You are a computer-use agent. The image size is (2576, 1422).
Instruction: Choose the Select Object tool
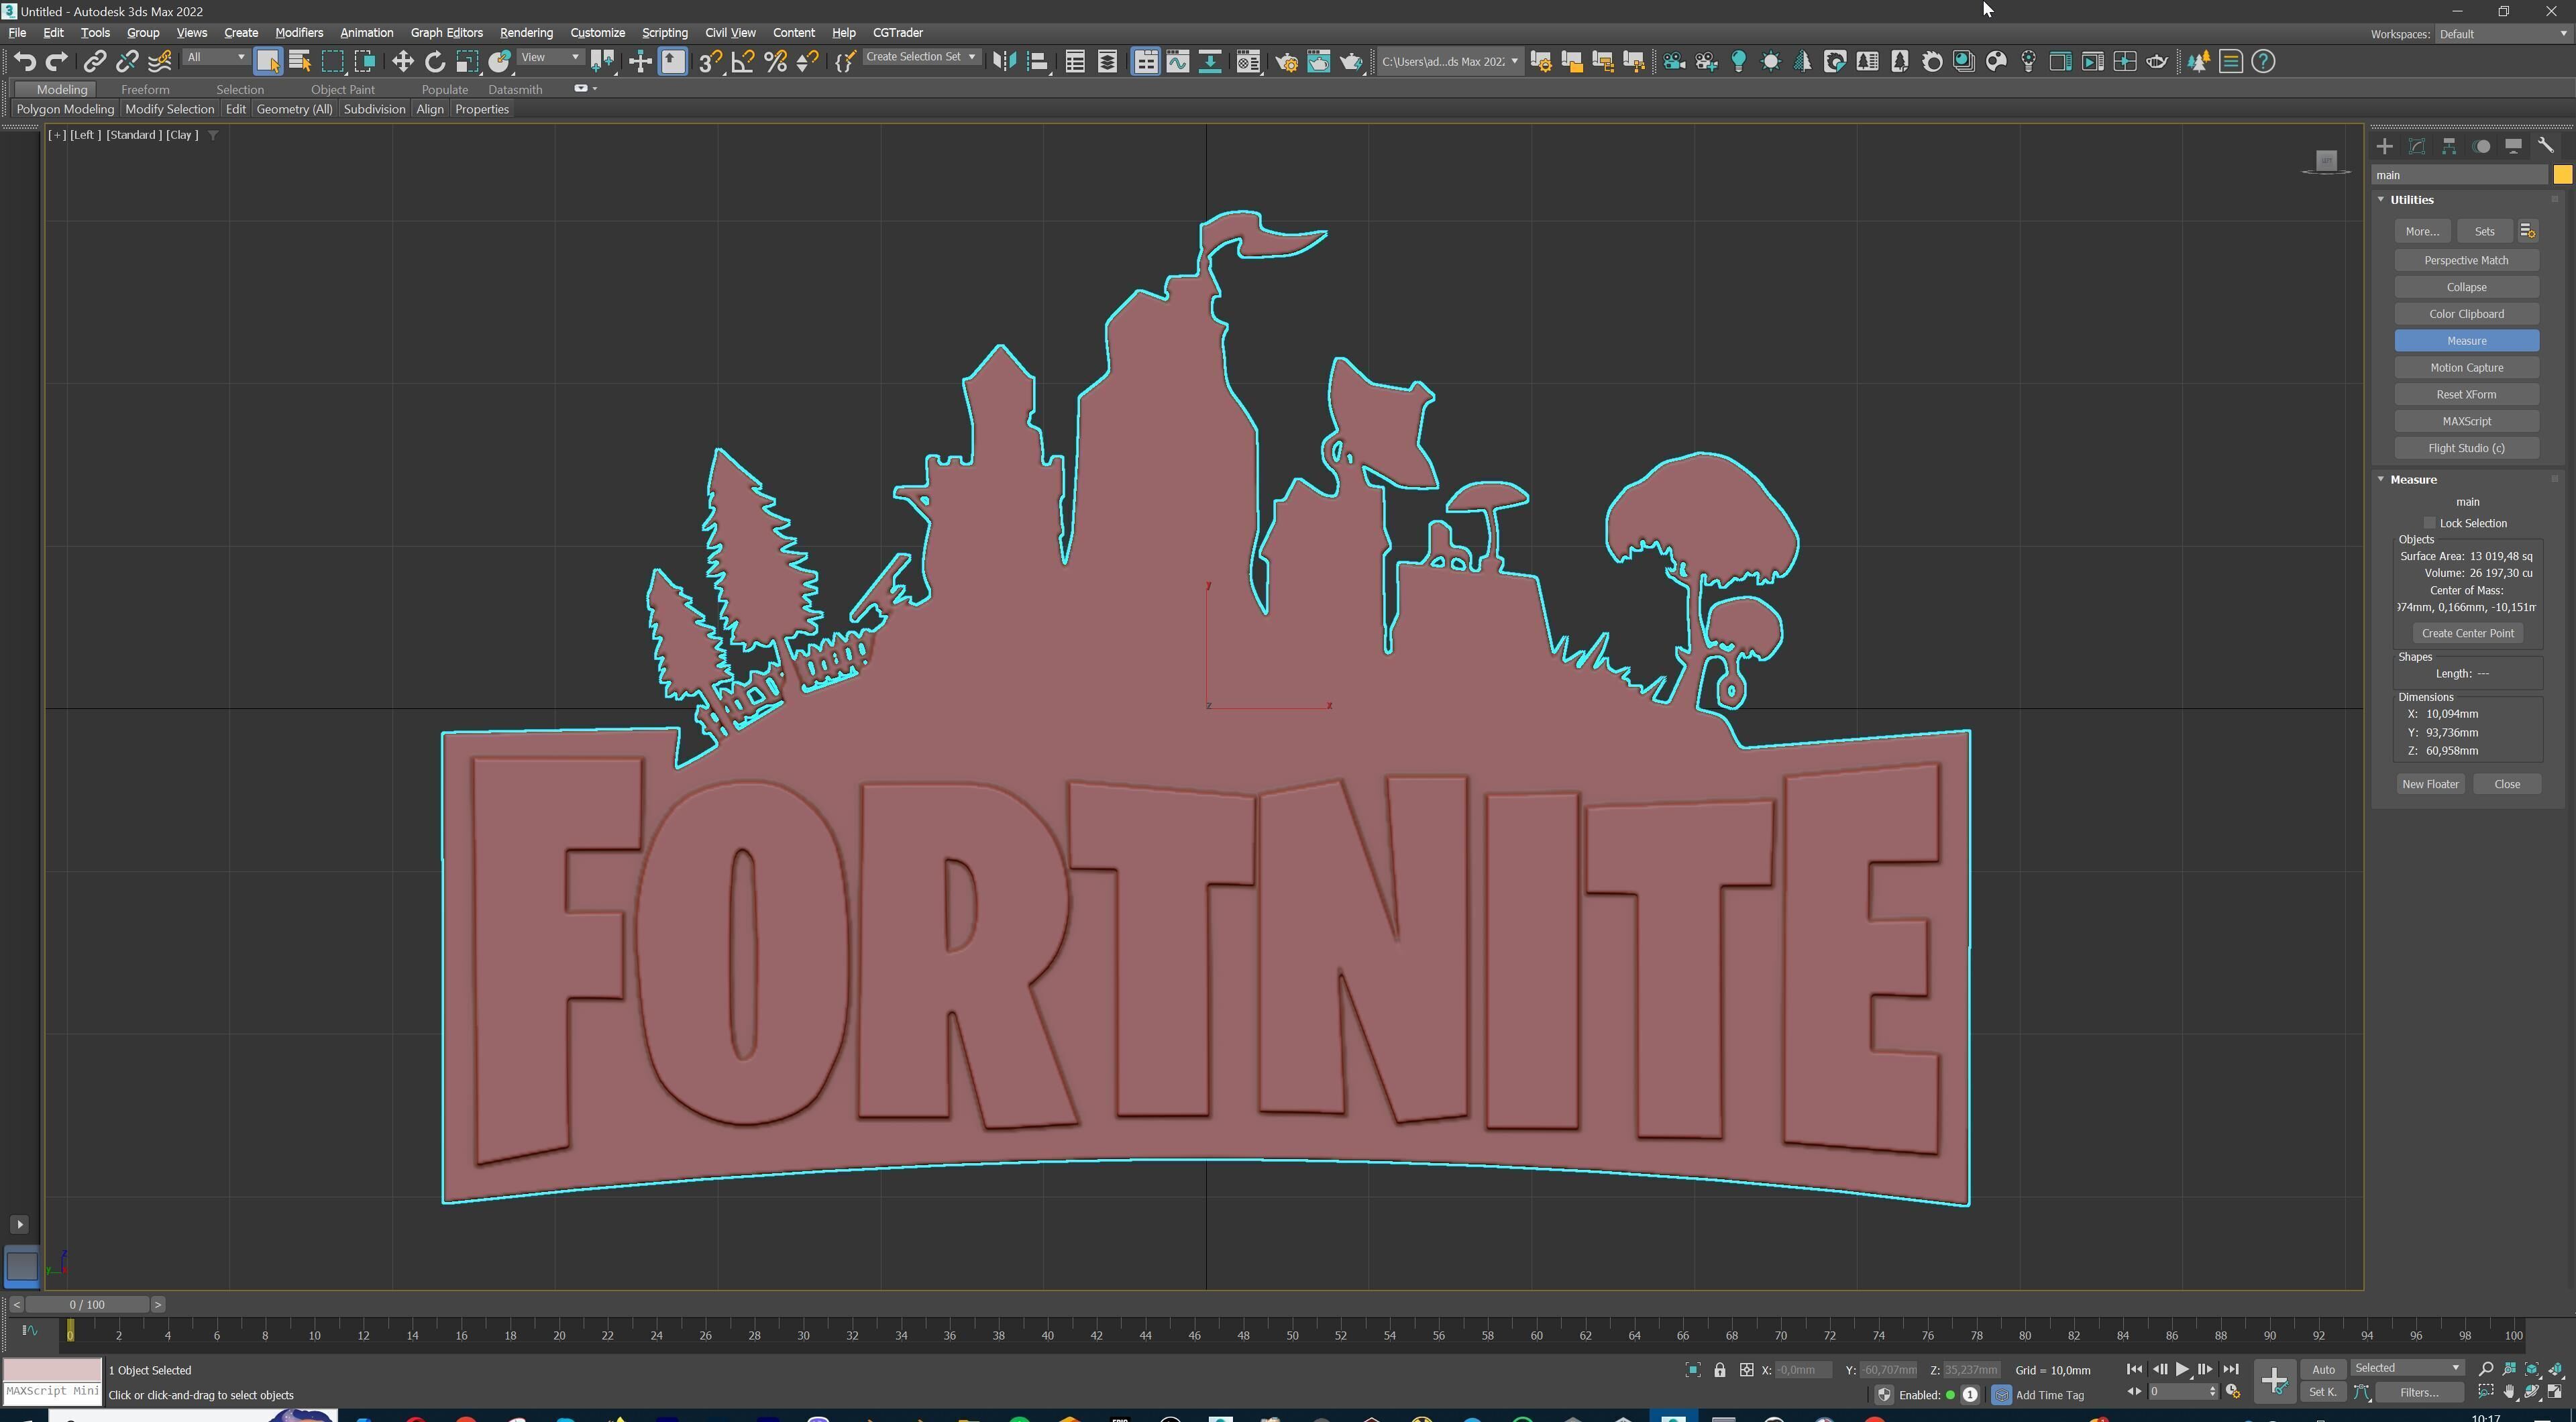tap(268, 62)
